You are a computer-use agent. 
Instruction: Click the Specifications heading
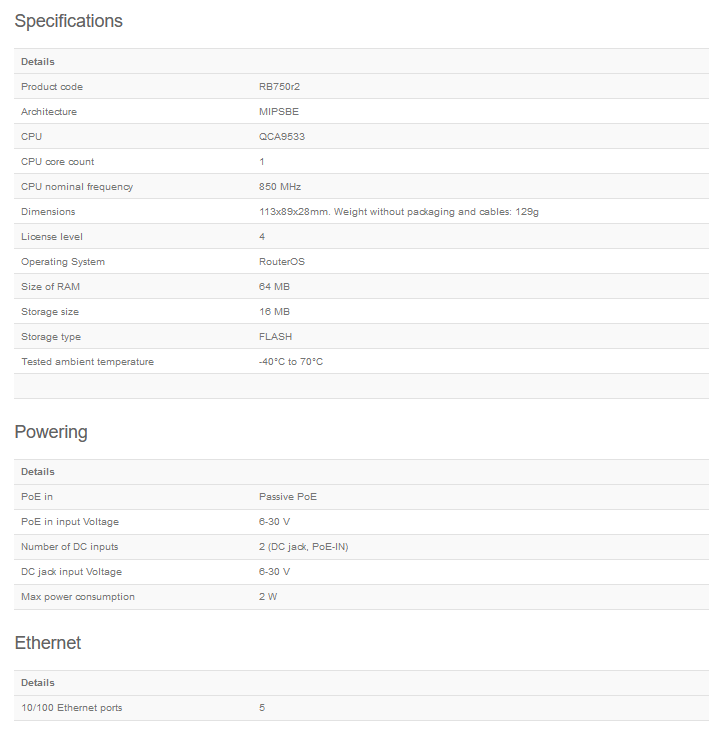pos(68,21)
